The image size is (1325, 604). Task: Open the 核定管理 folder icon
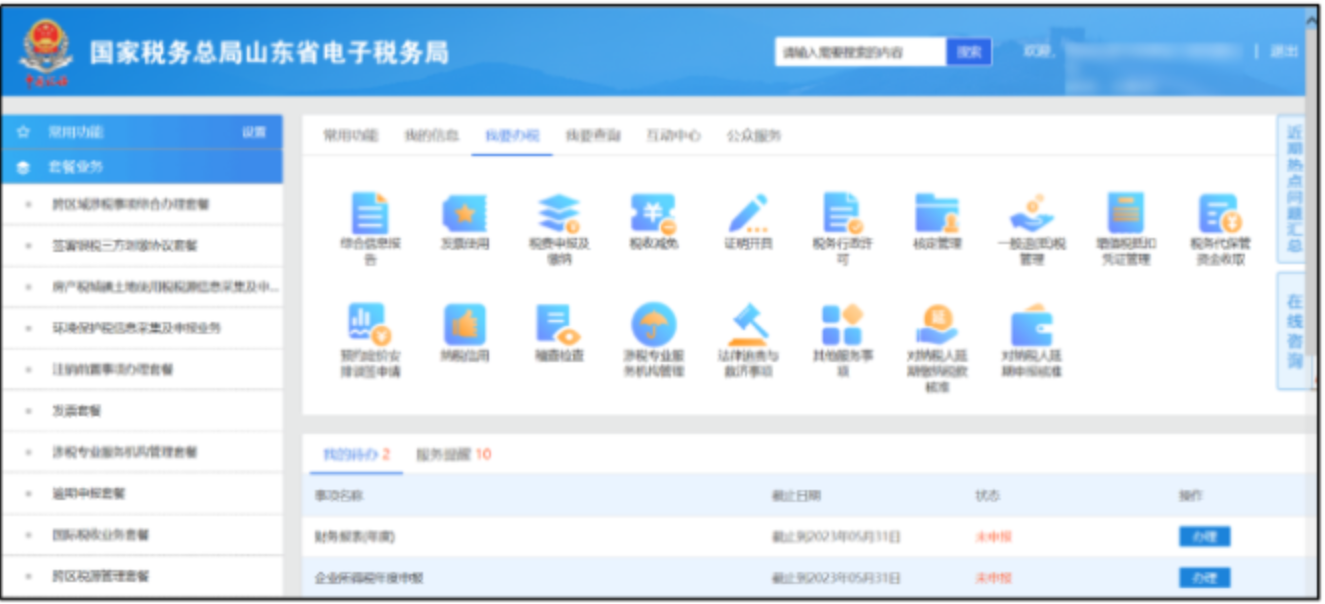point(936,214)
